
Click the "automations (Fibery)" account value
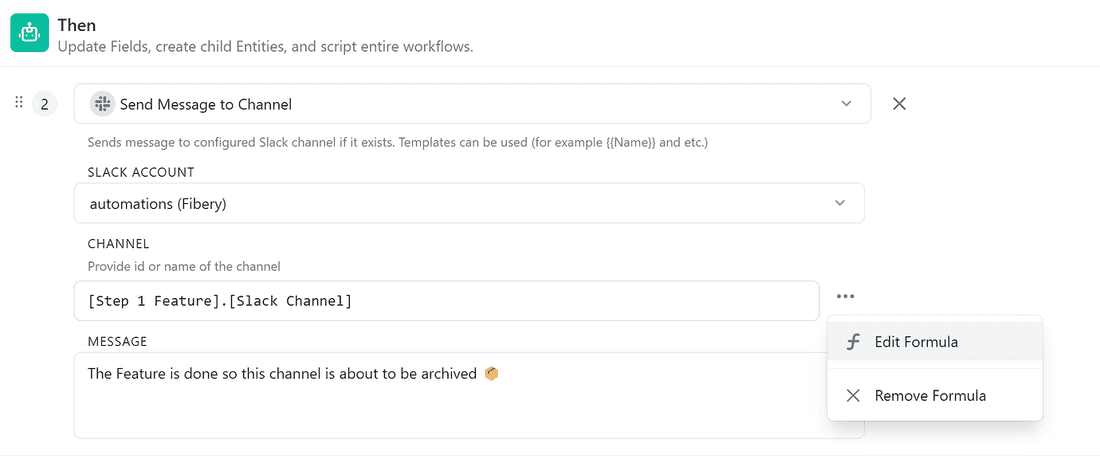coord(158,204)
